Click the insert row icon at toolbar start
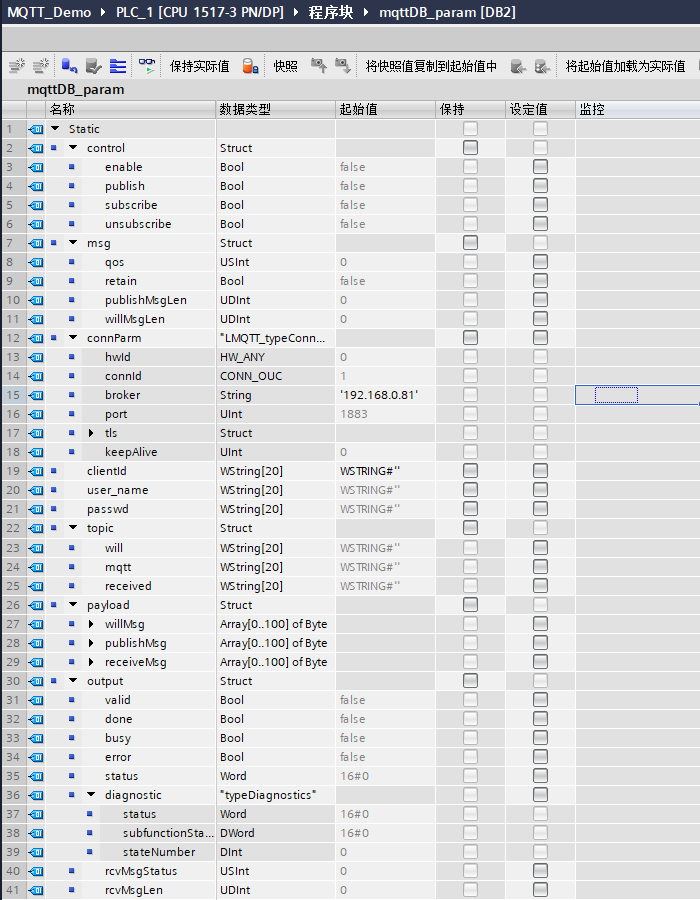This screenshot has width=700, height=900. pos(17,66)
